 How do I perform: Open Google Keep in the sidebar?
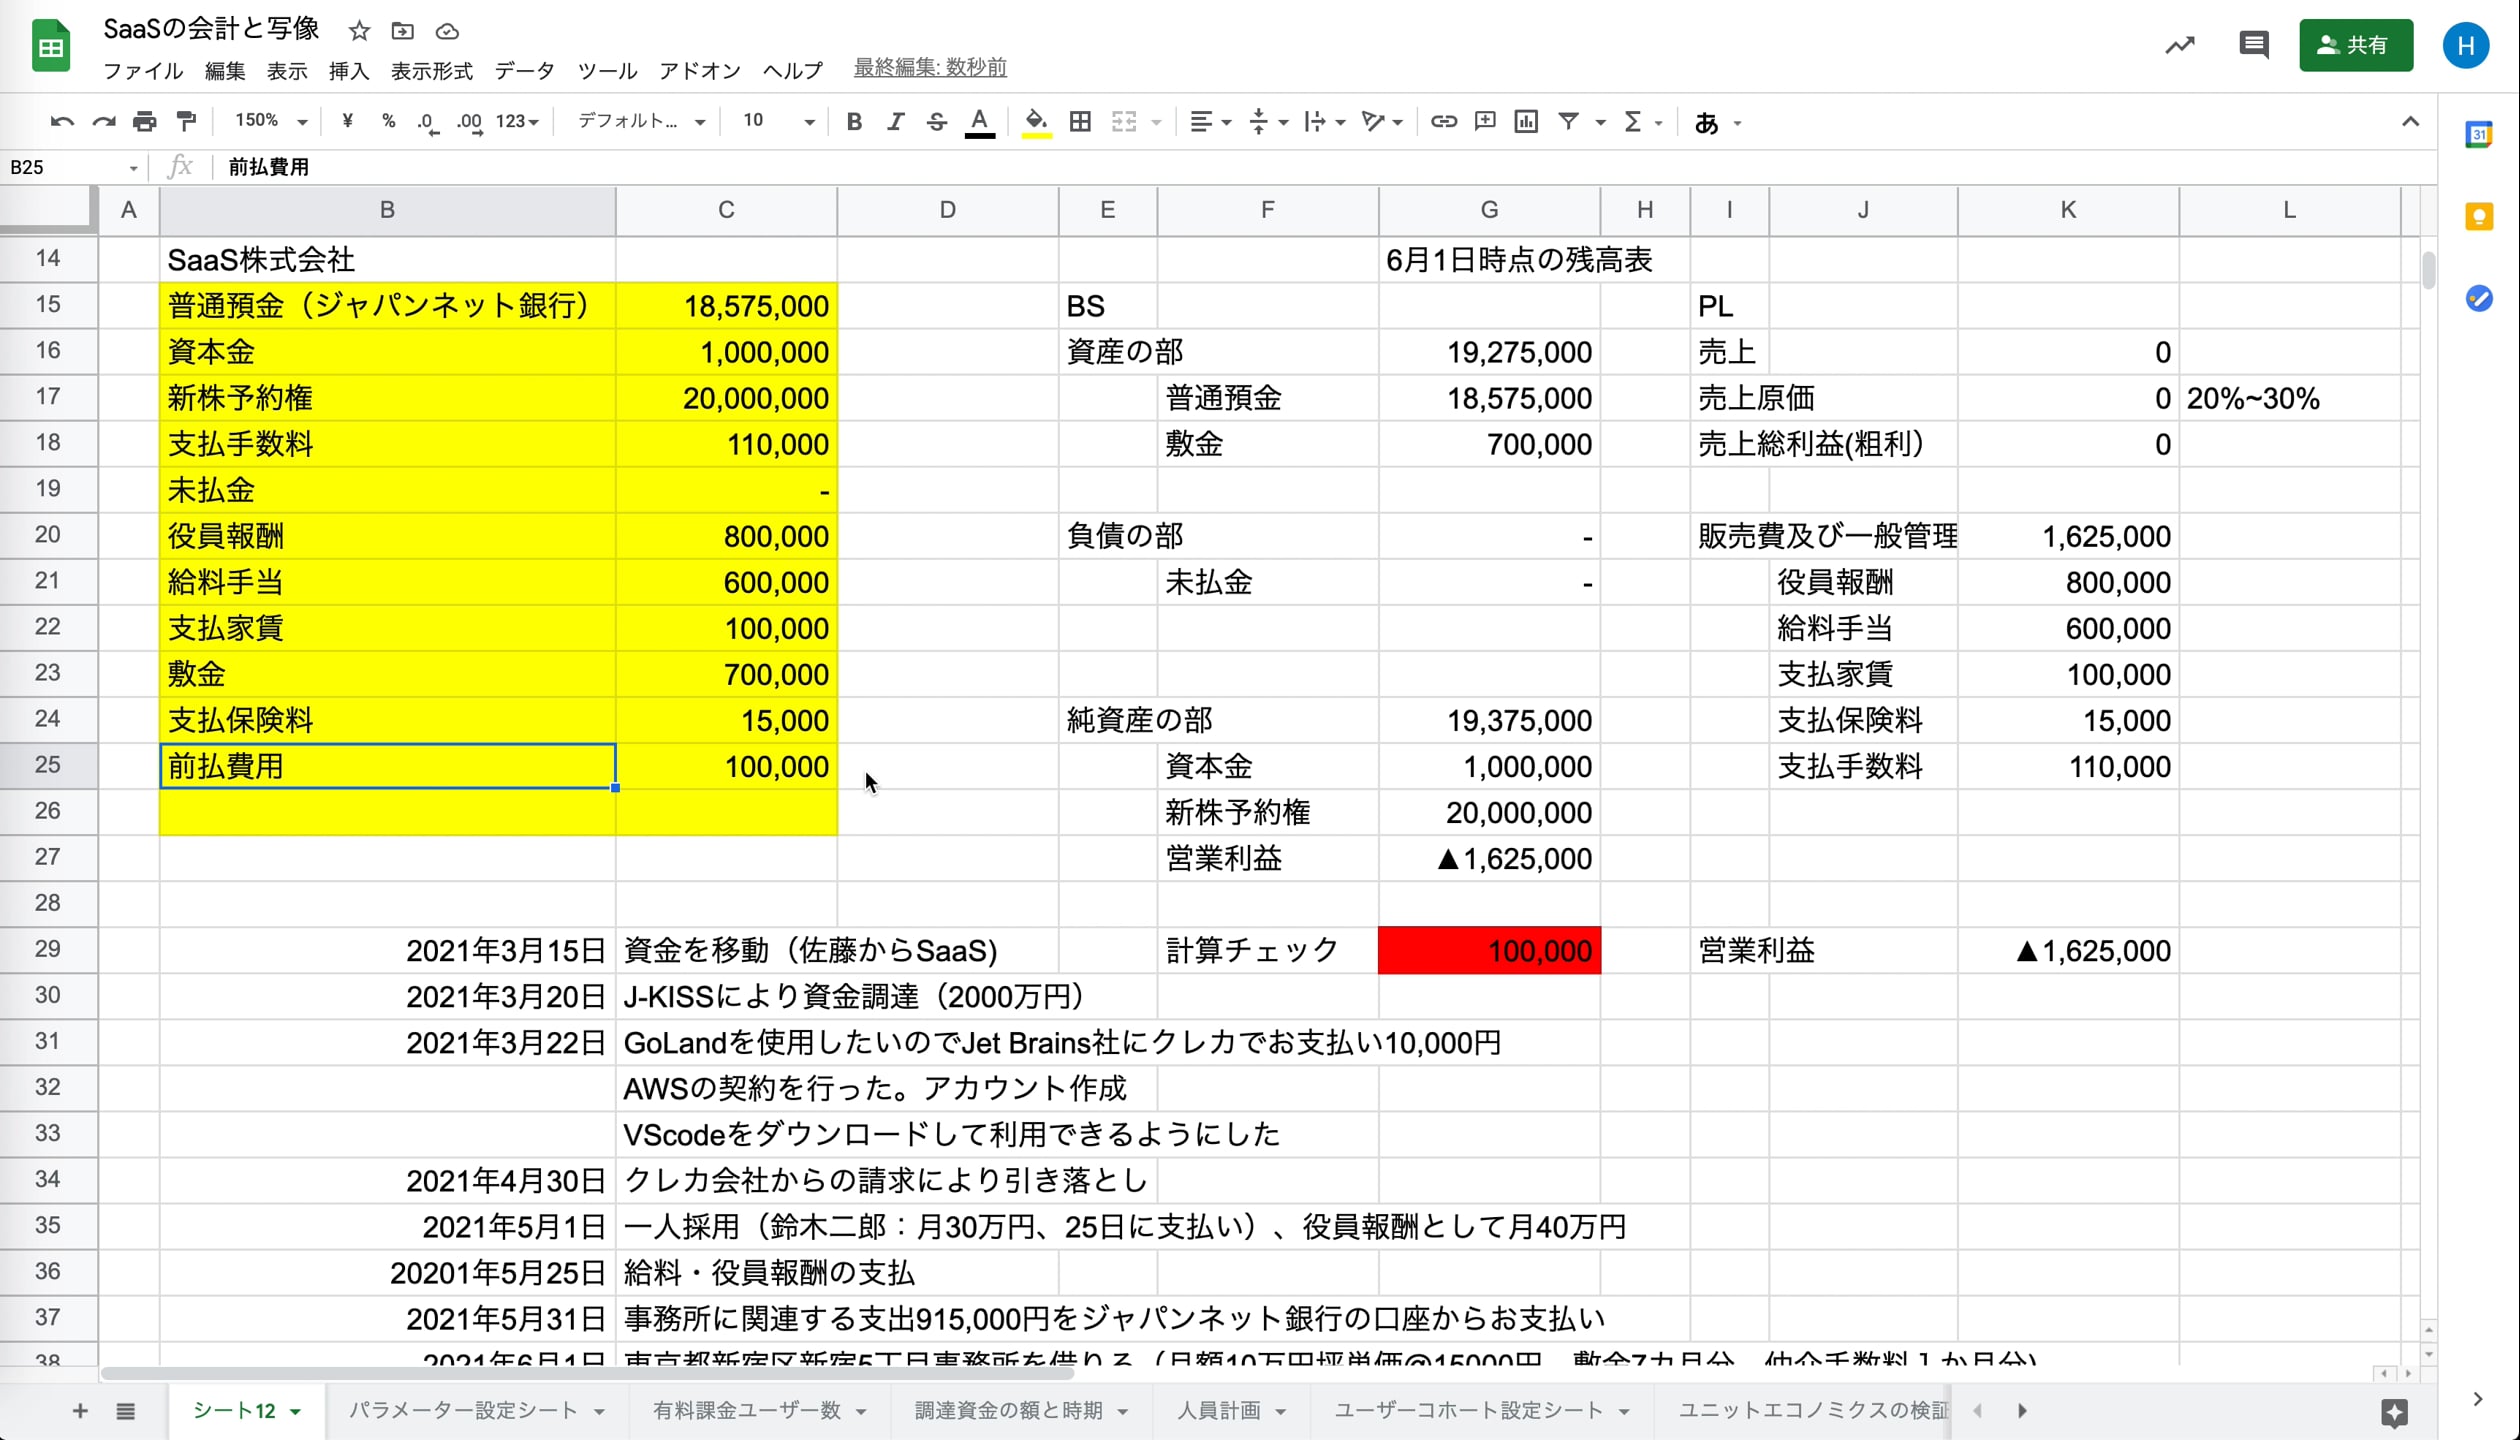tap(2479, 216)
